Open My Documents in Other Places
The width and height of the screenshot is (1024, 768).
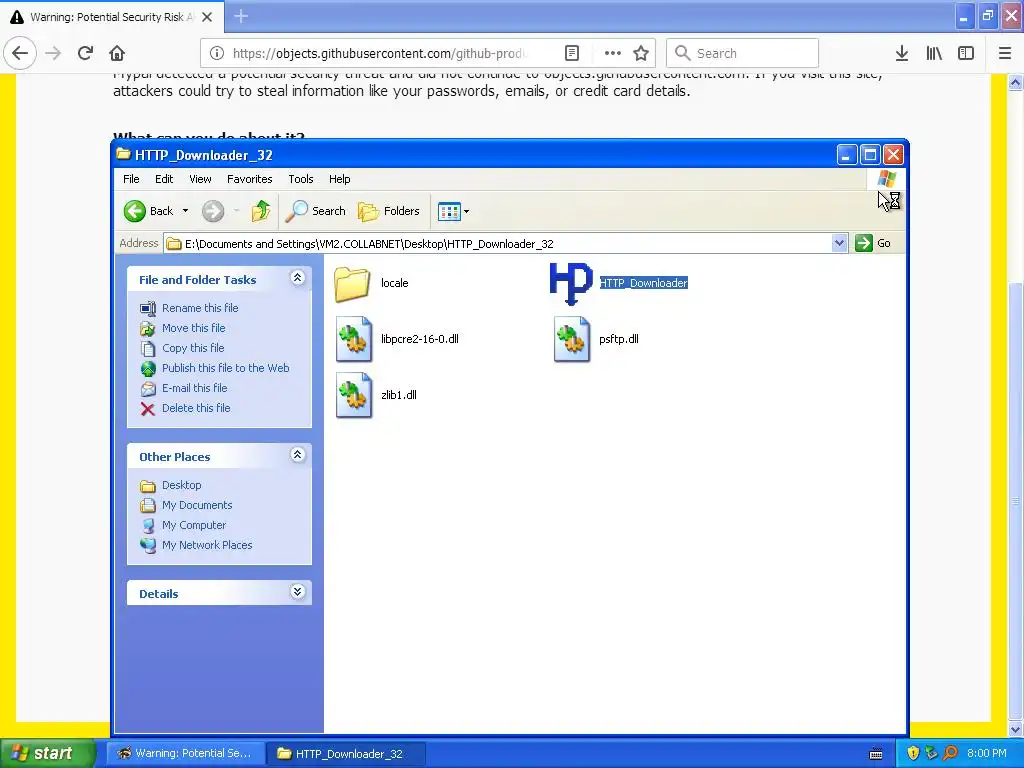[197, 505]
